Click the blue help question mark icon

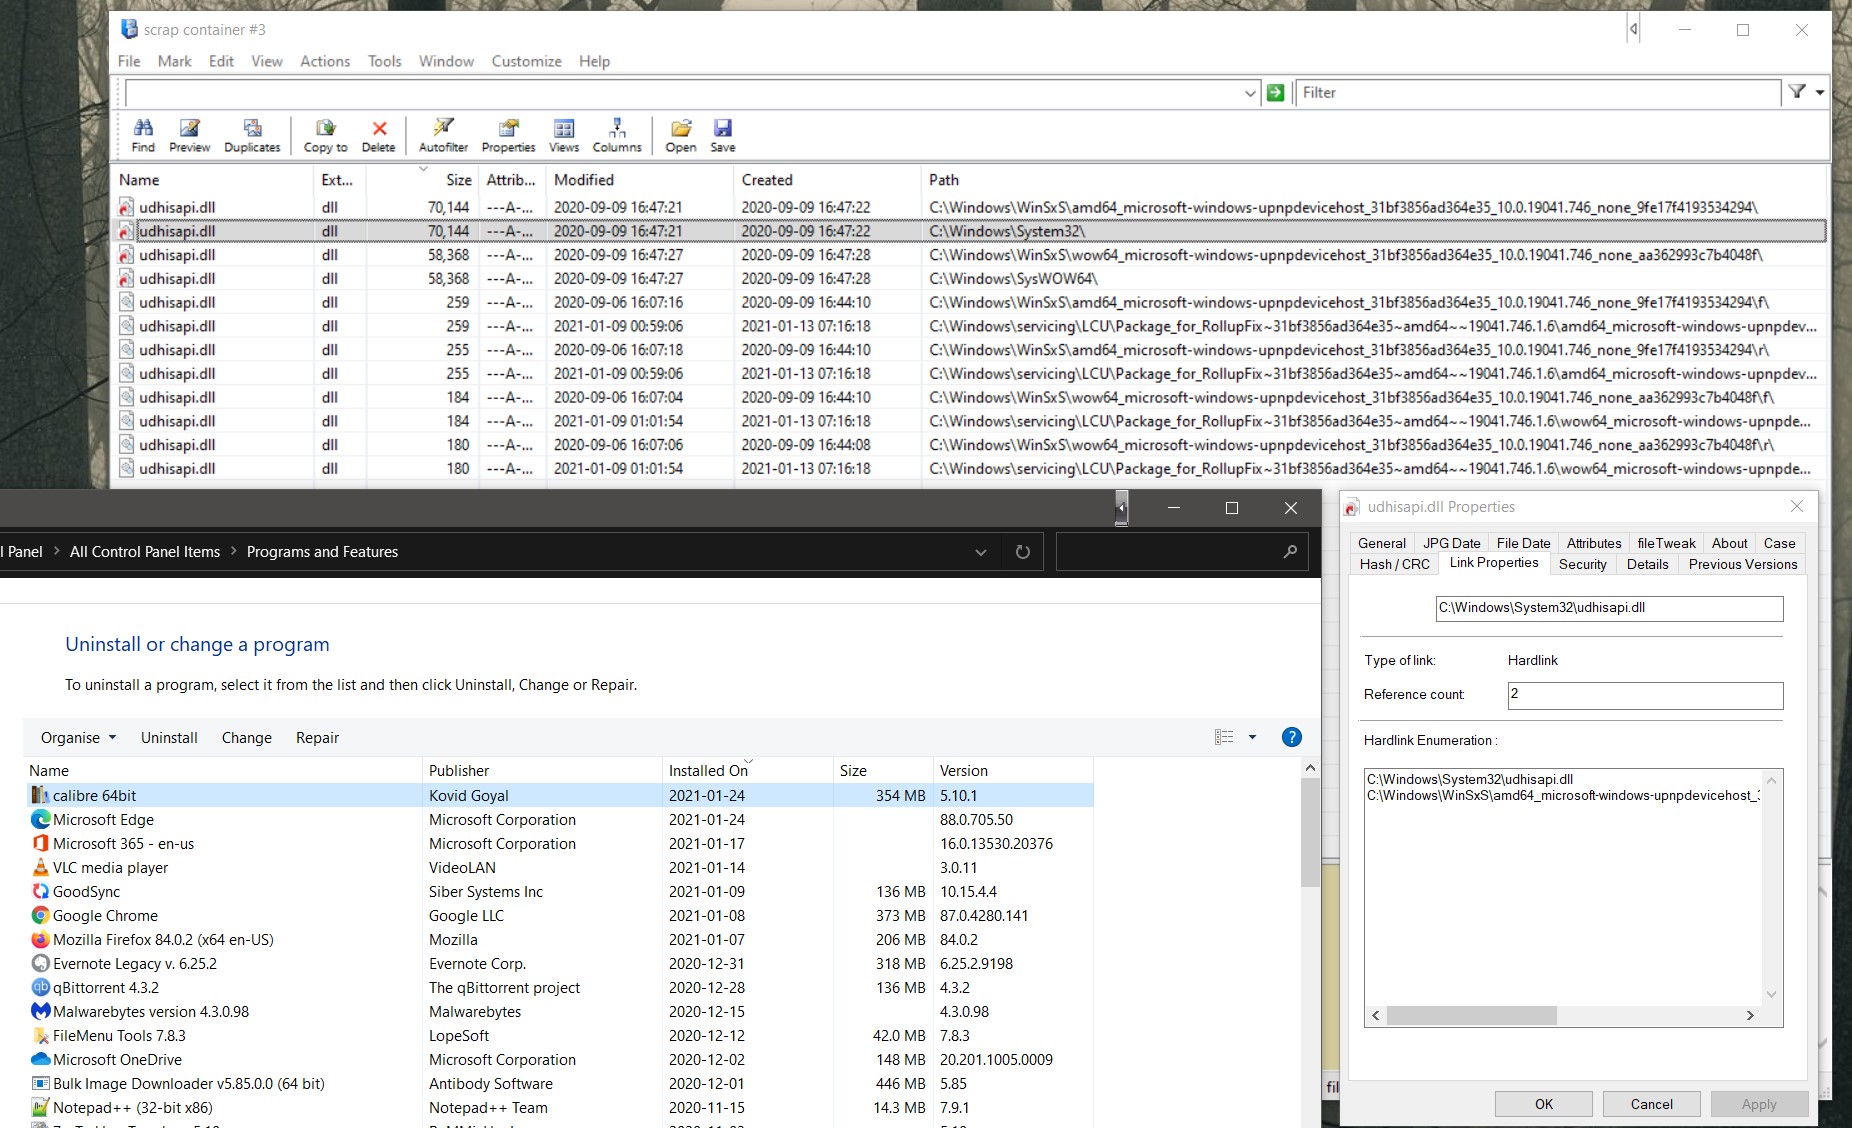[x=1292, y=737]
